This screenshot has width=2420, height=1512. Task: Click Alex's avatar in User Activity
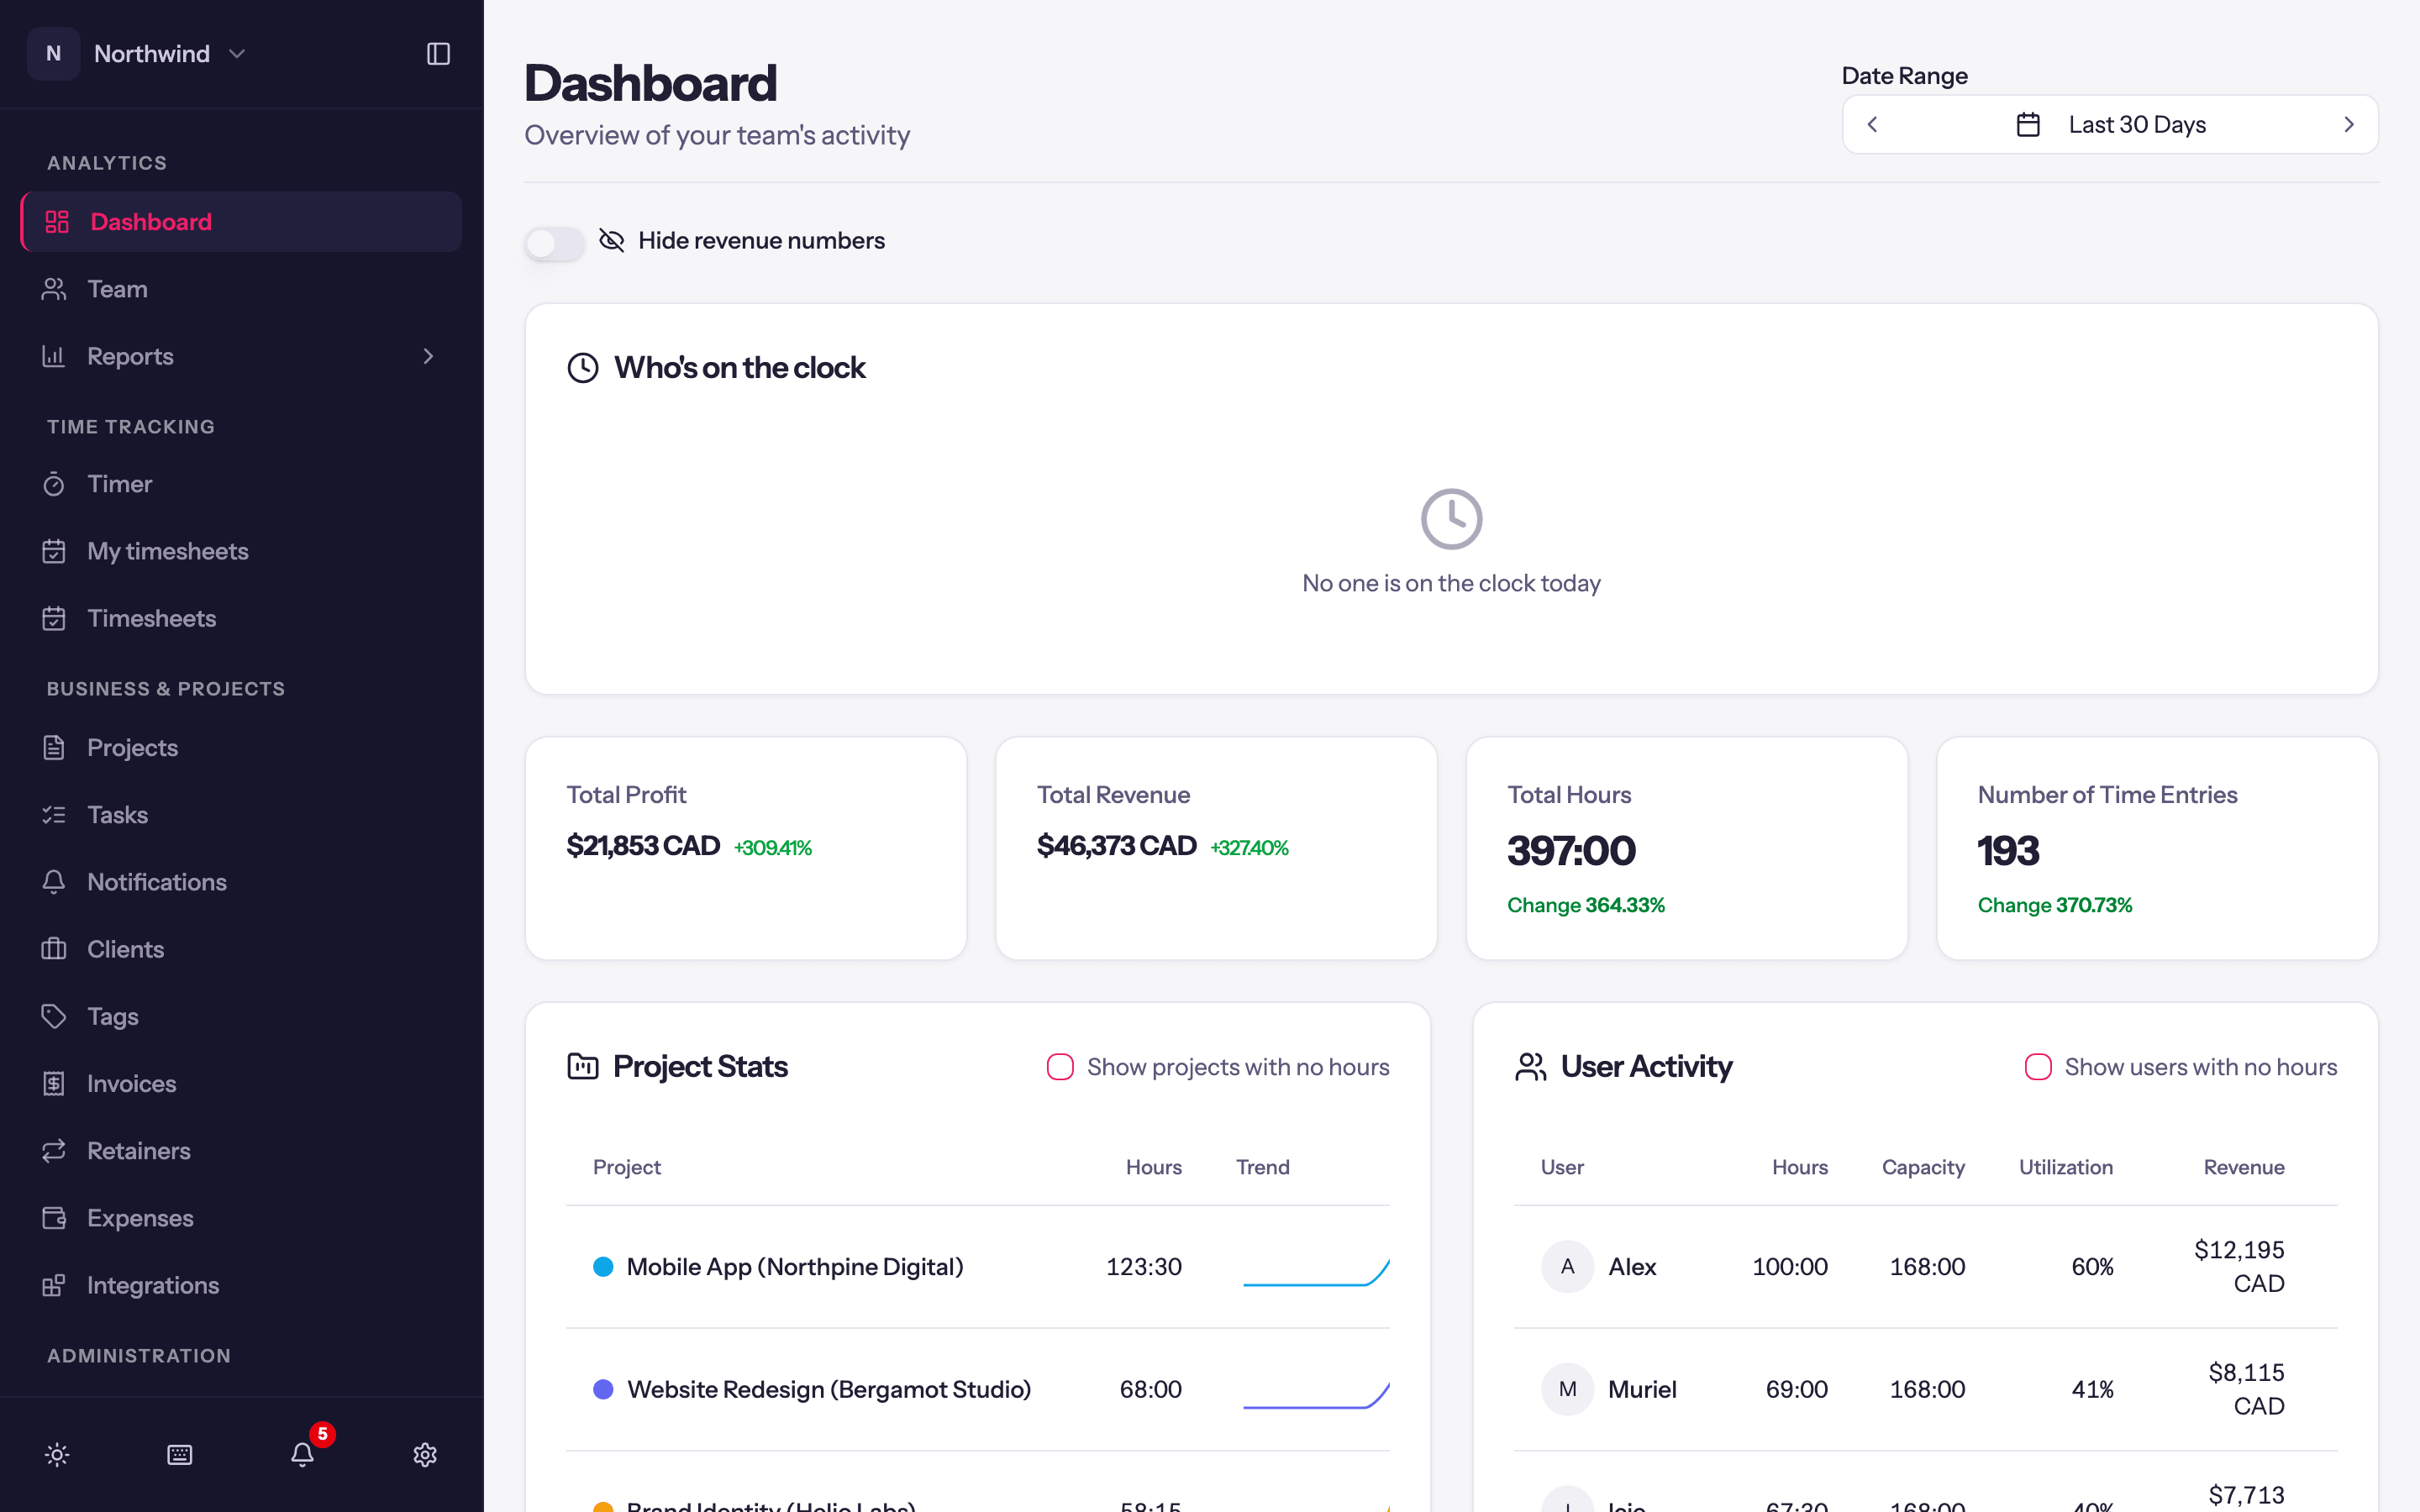coord(1567,1266)
